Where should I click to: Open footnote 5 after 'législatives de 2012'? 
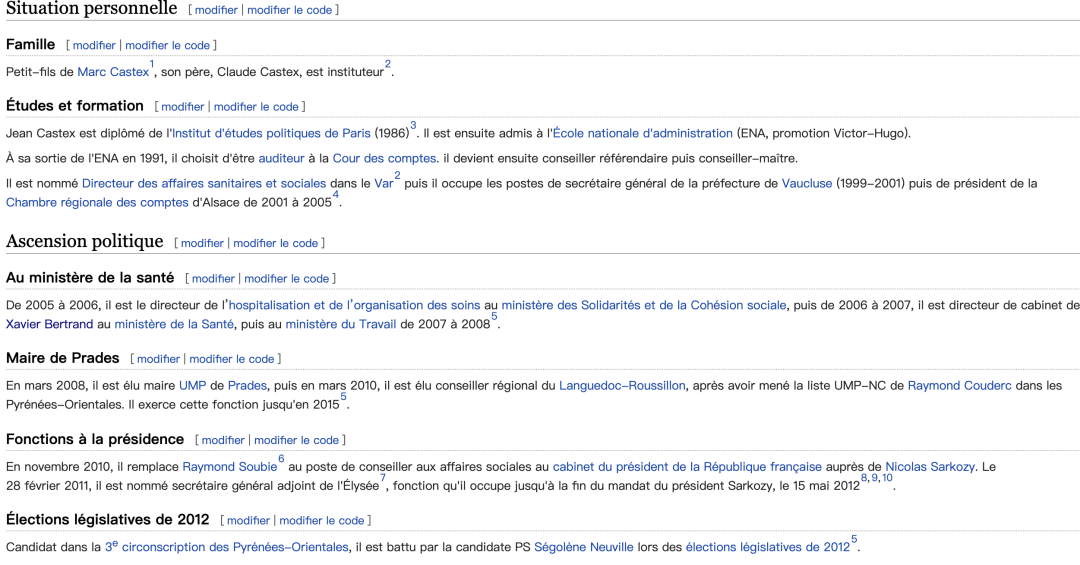pyautogui.click(x=854, y=540)
